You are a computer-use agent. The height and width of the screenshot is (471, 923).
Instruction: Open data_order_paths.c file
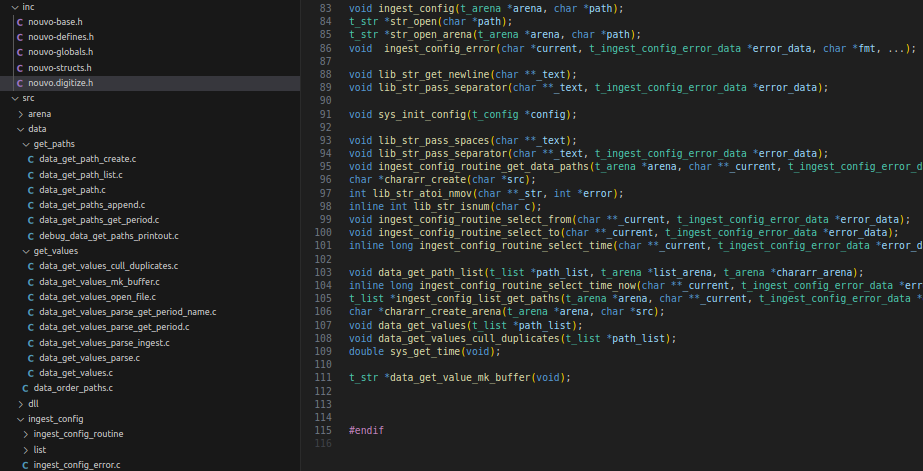point(74,388)
